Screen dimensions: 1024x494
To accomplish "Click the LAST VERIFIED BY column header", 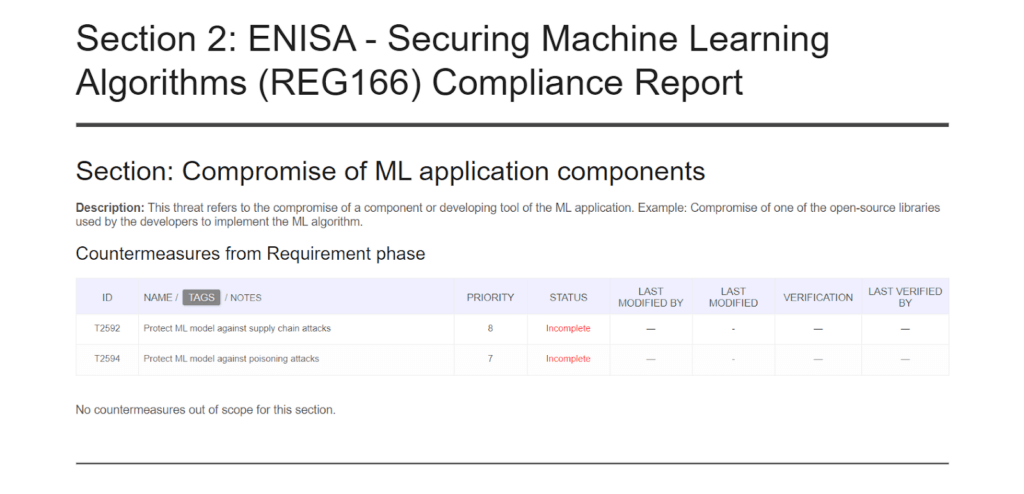I will 905,297.
